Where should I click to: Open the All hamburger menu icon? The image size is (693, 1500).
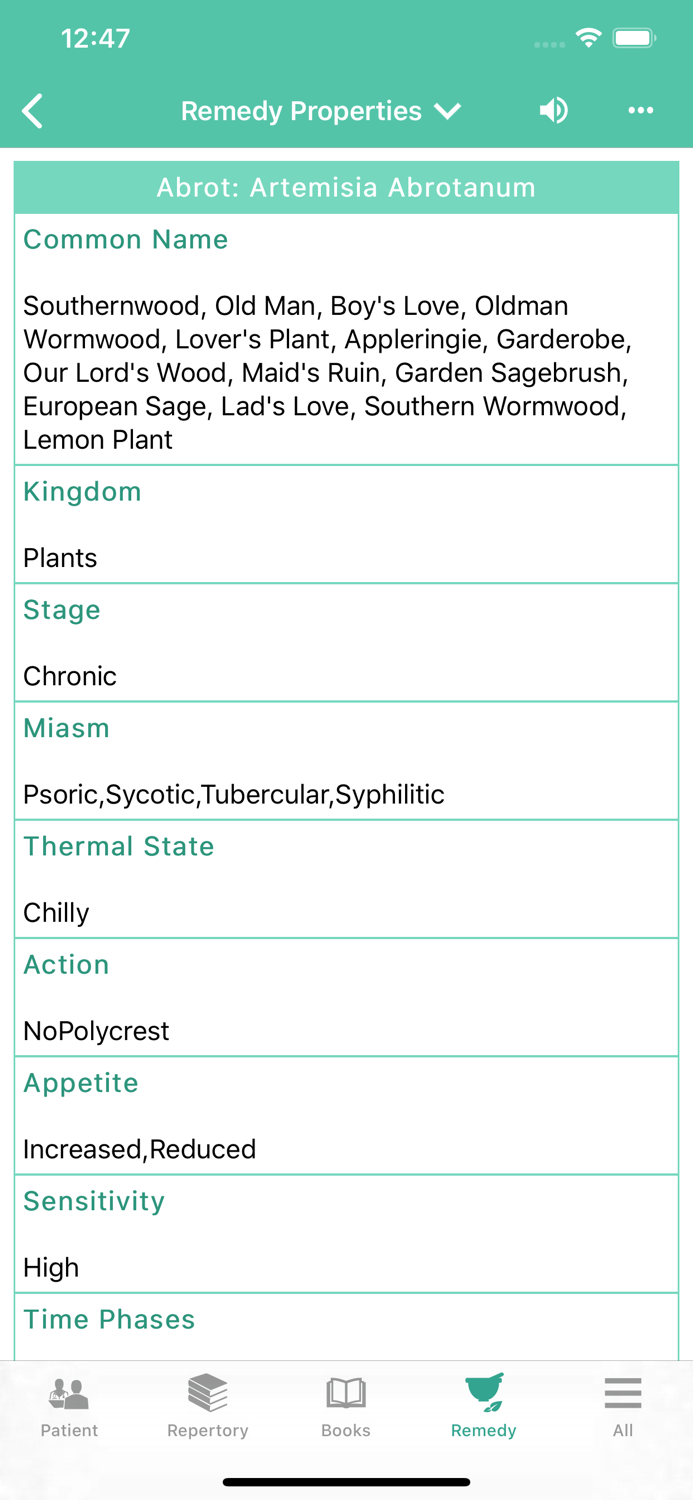pyautogui.click(x=622, y=1392)
